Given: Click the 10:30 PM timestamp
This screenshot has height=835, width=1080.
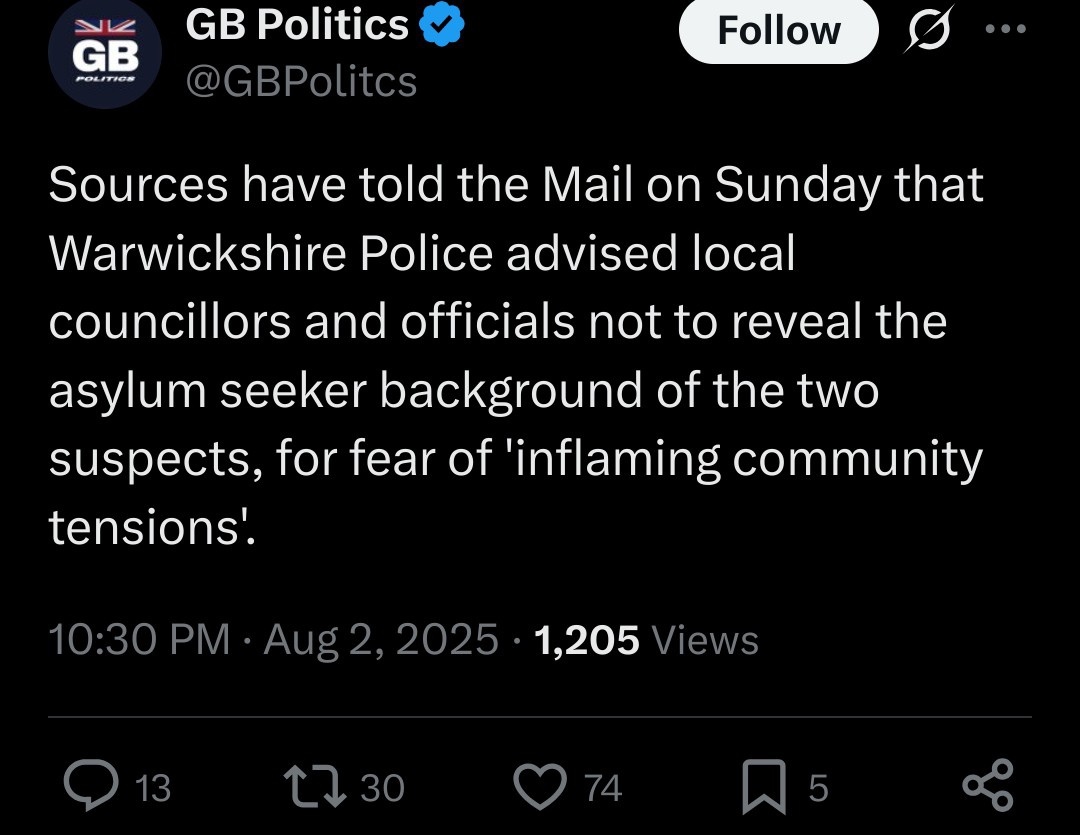Looking at the screenshot, I should (x=139, y=639).
